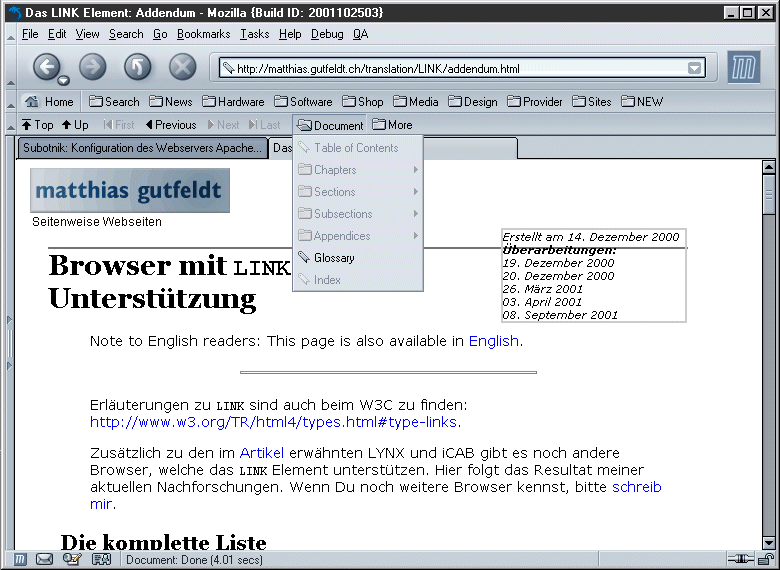Image resolution: width=780 pixels, height=570 pixels.
Task: Expand the Subsections submenu arrow
Action: click(x=416, y=214)
